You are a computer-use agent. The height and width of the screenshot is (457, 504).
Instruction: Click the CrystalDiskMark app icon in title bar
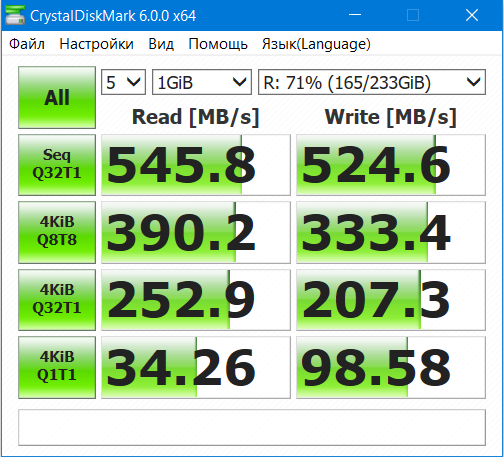pyautogui.click(x=15, y=15)
